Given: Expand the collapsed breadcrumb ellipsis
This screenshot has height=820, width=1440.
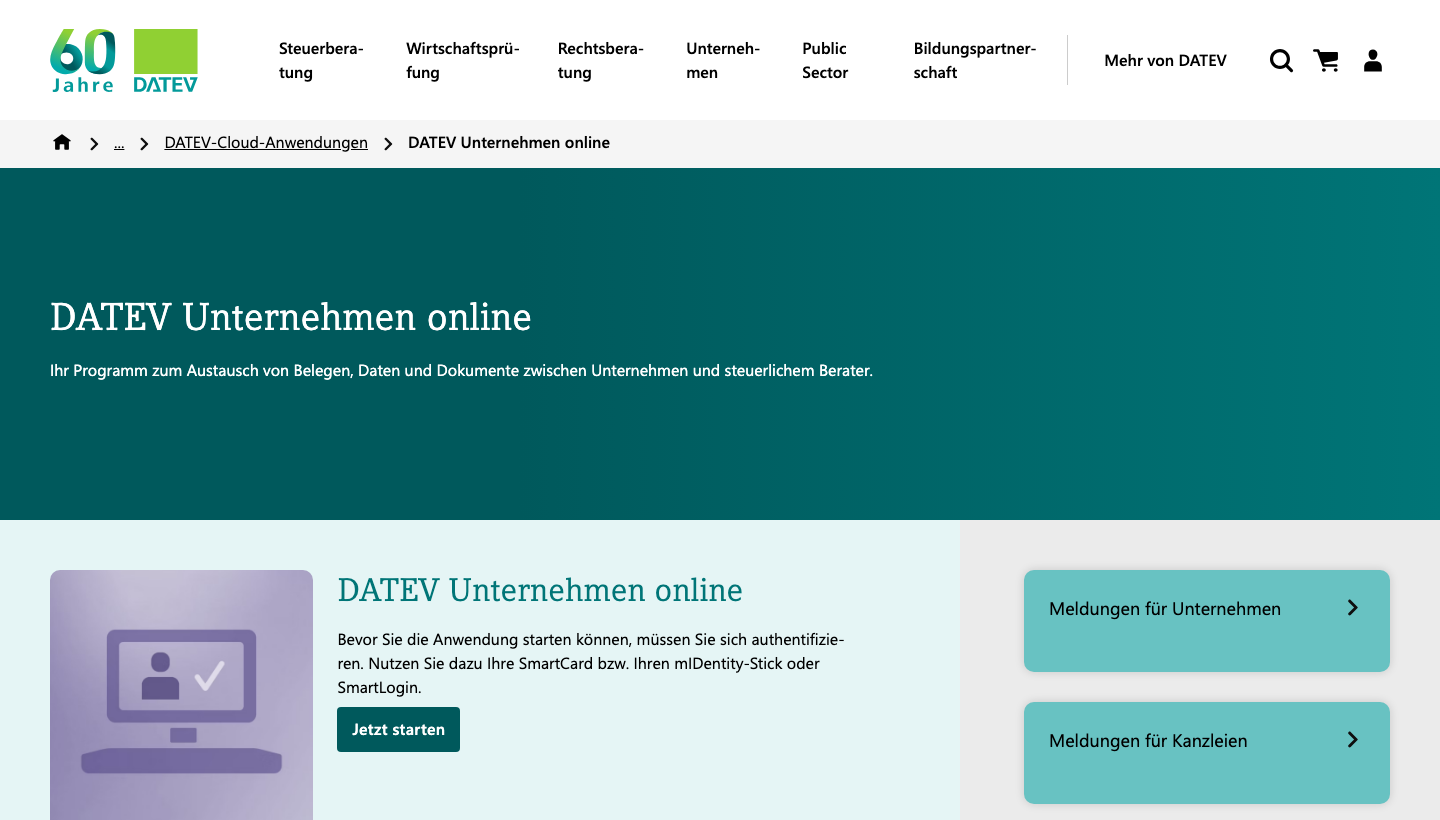Looking at the screenshot, I should 119,144.
